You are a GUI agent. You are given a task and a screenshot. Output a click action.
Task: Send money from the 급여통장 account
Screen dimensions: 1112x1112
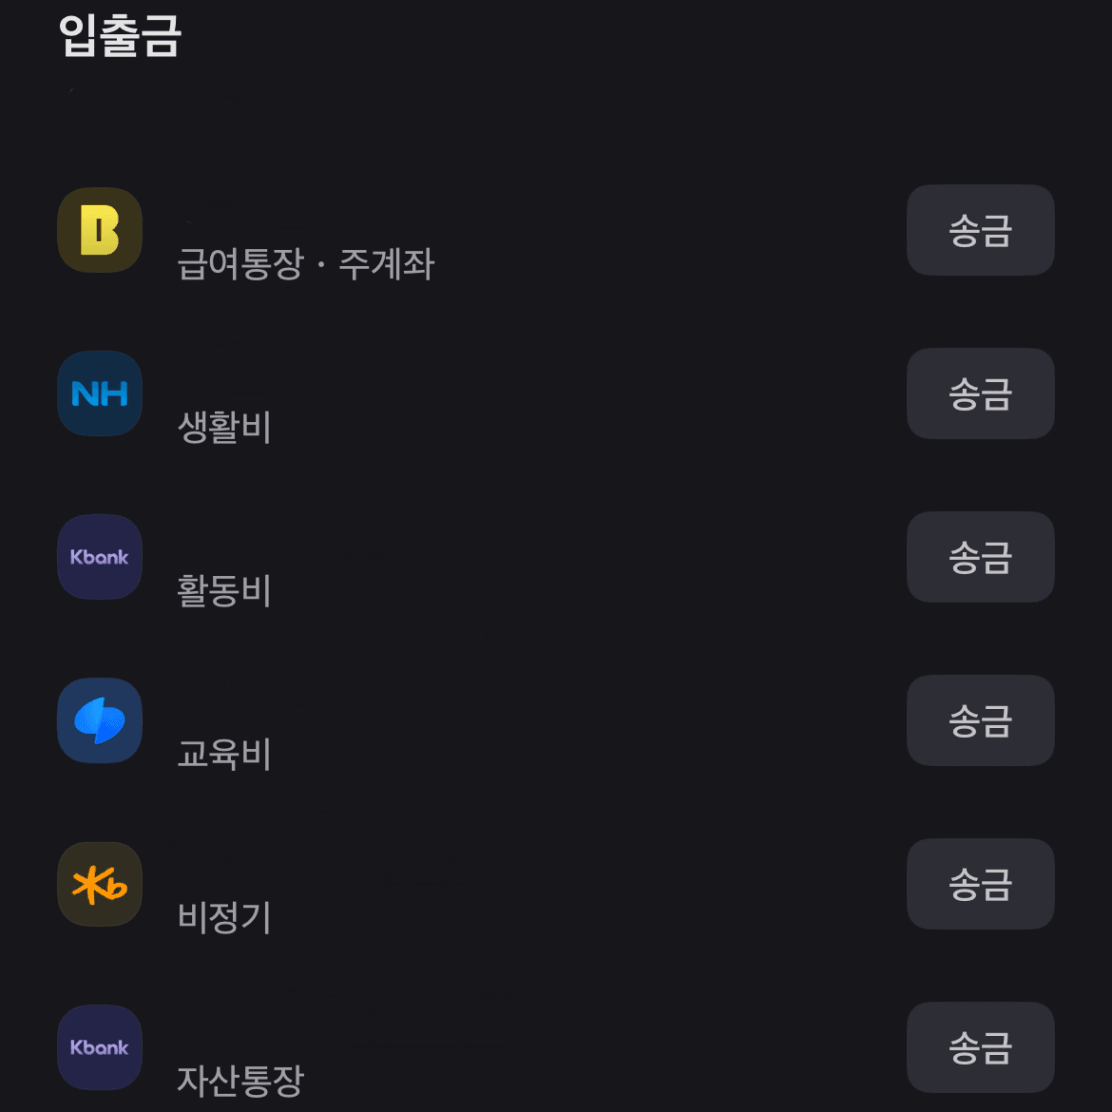tap(980, 230)
